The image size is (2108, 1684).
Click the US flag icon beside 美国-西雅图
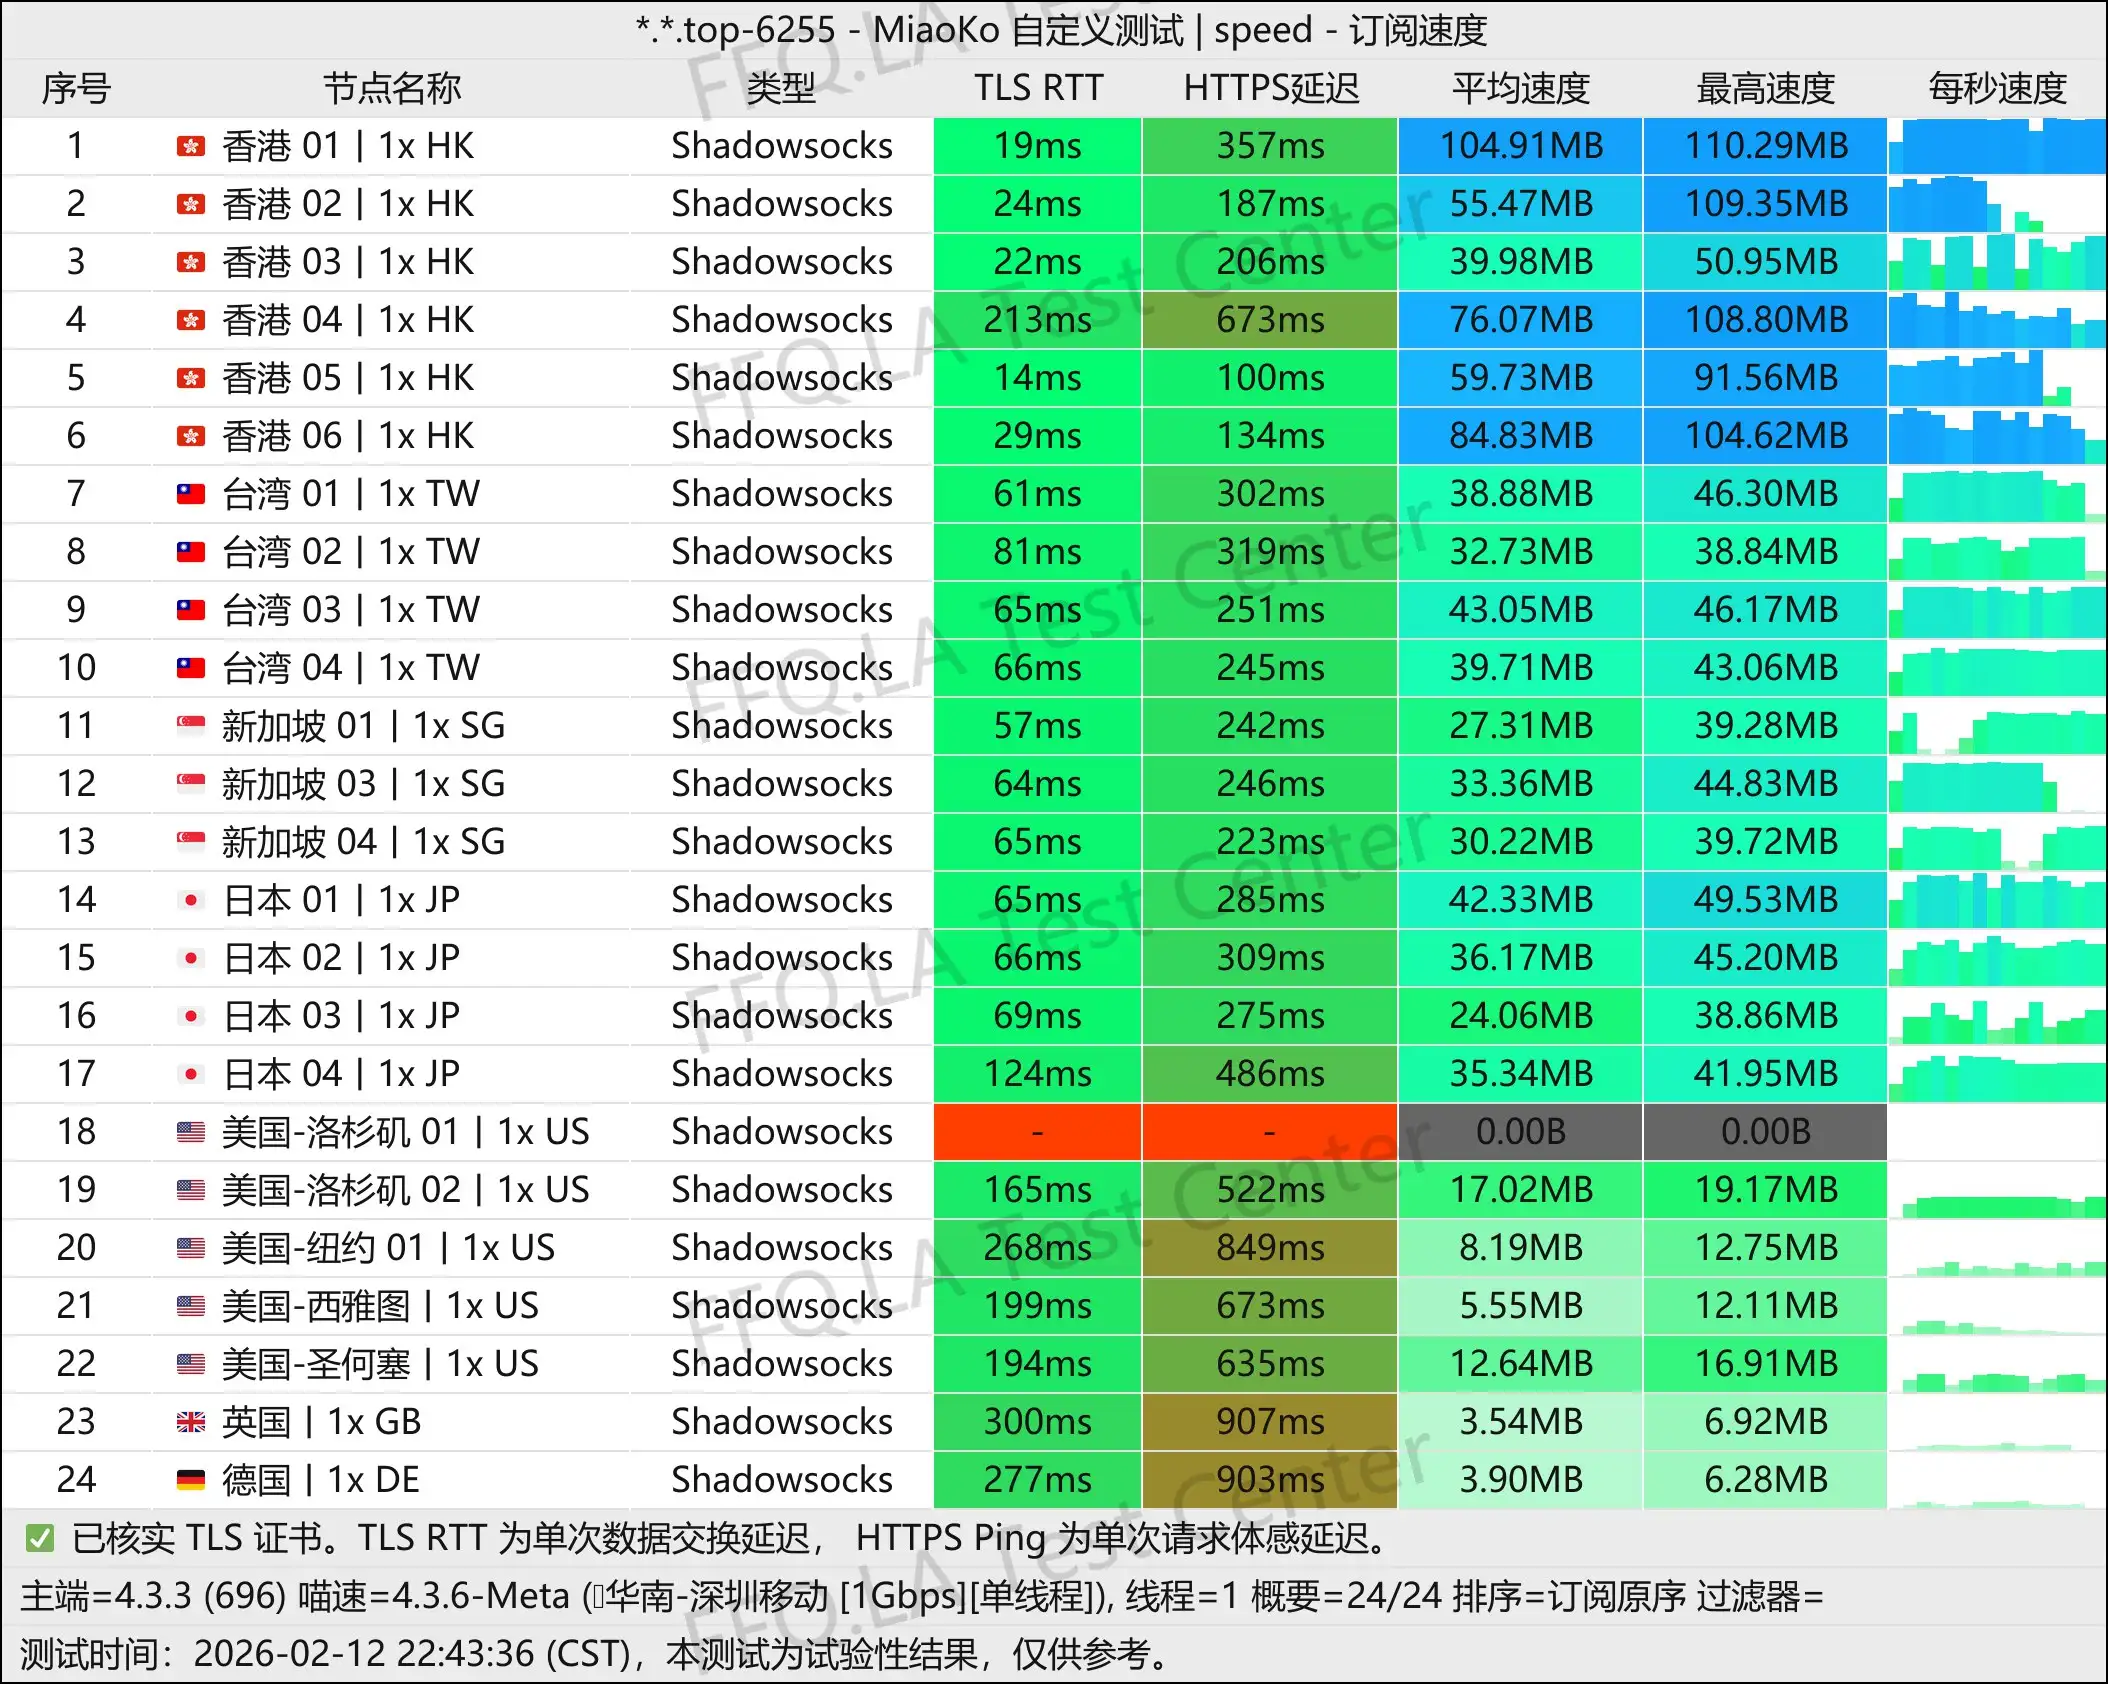click(x=190, y=1305)
